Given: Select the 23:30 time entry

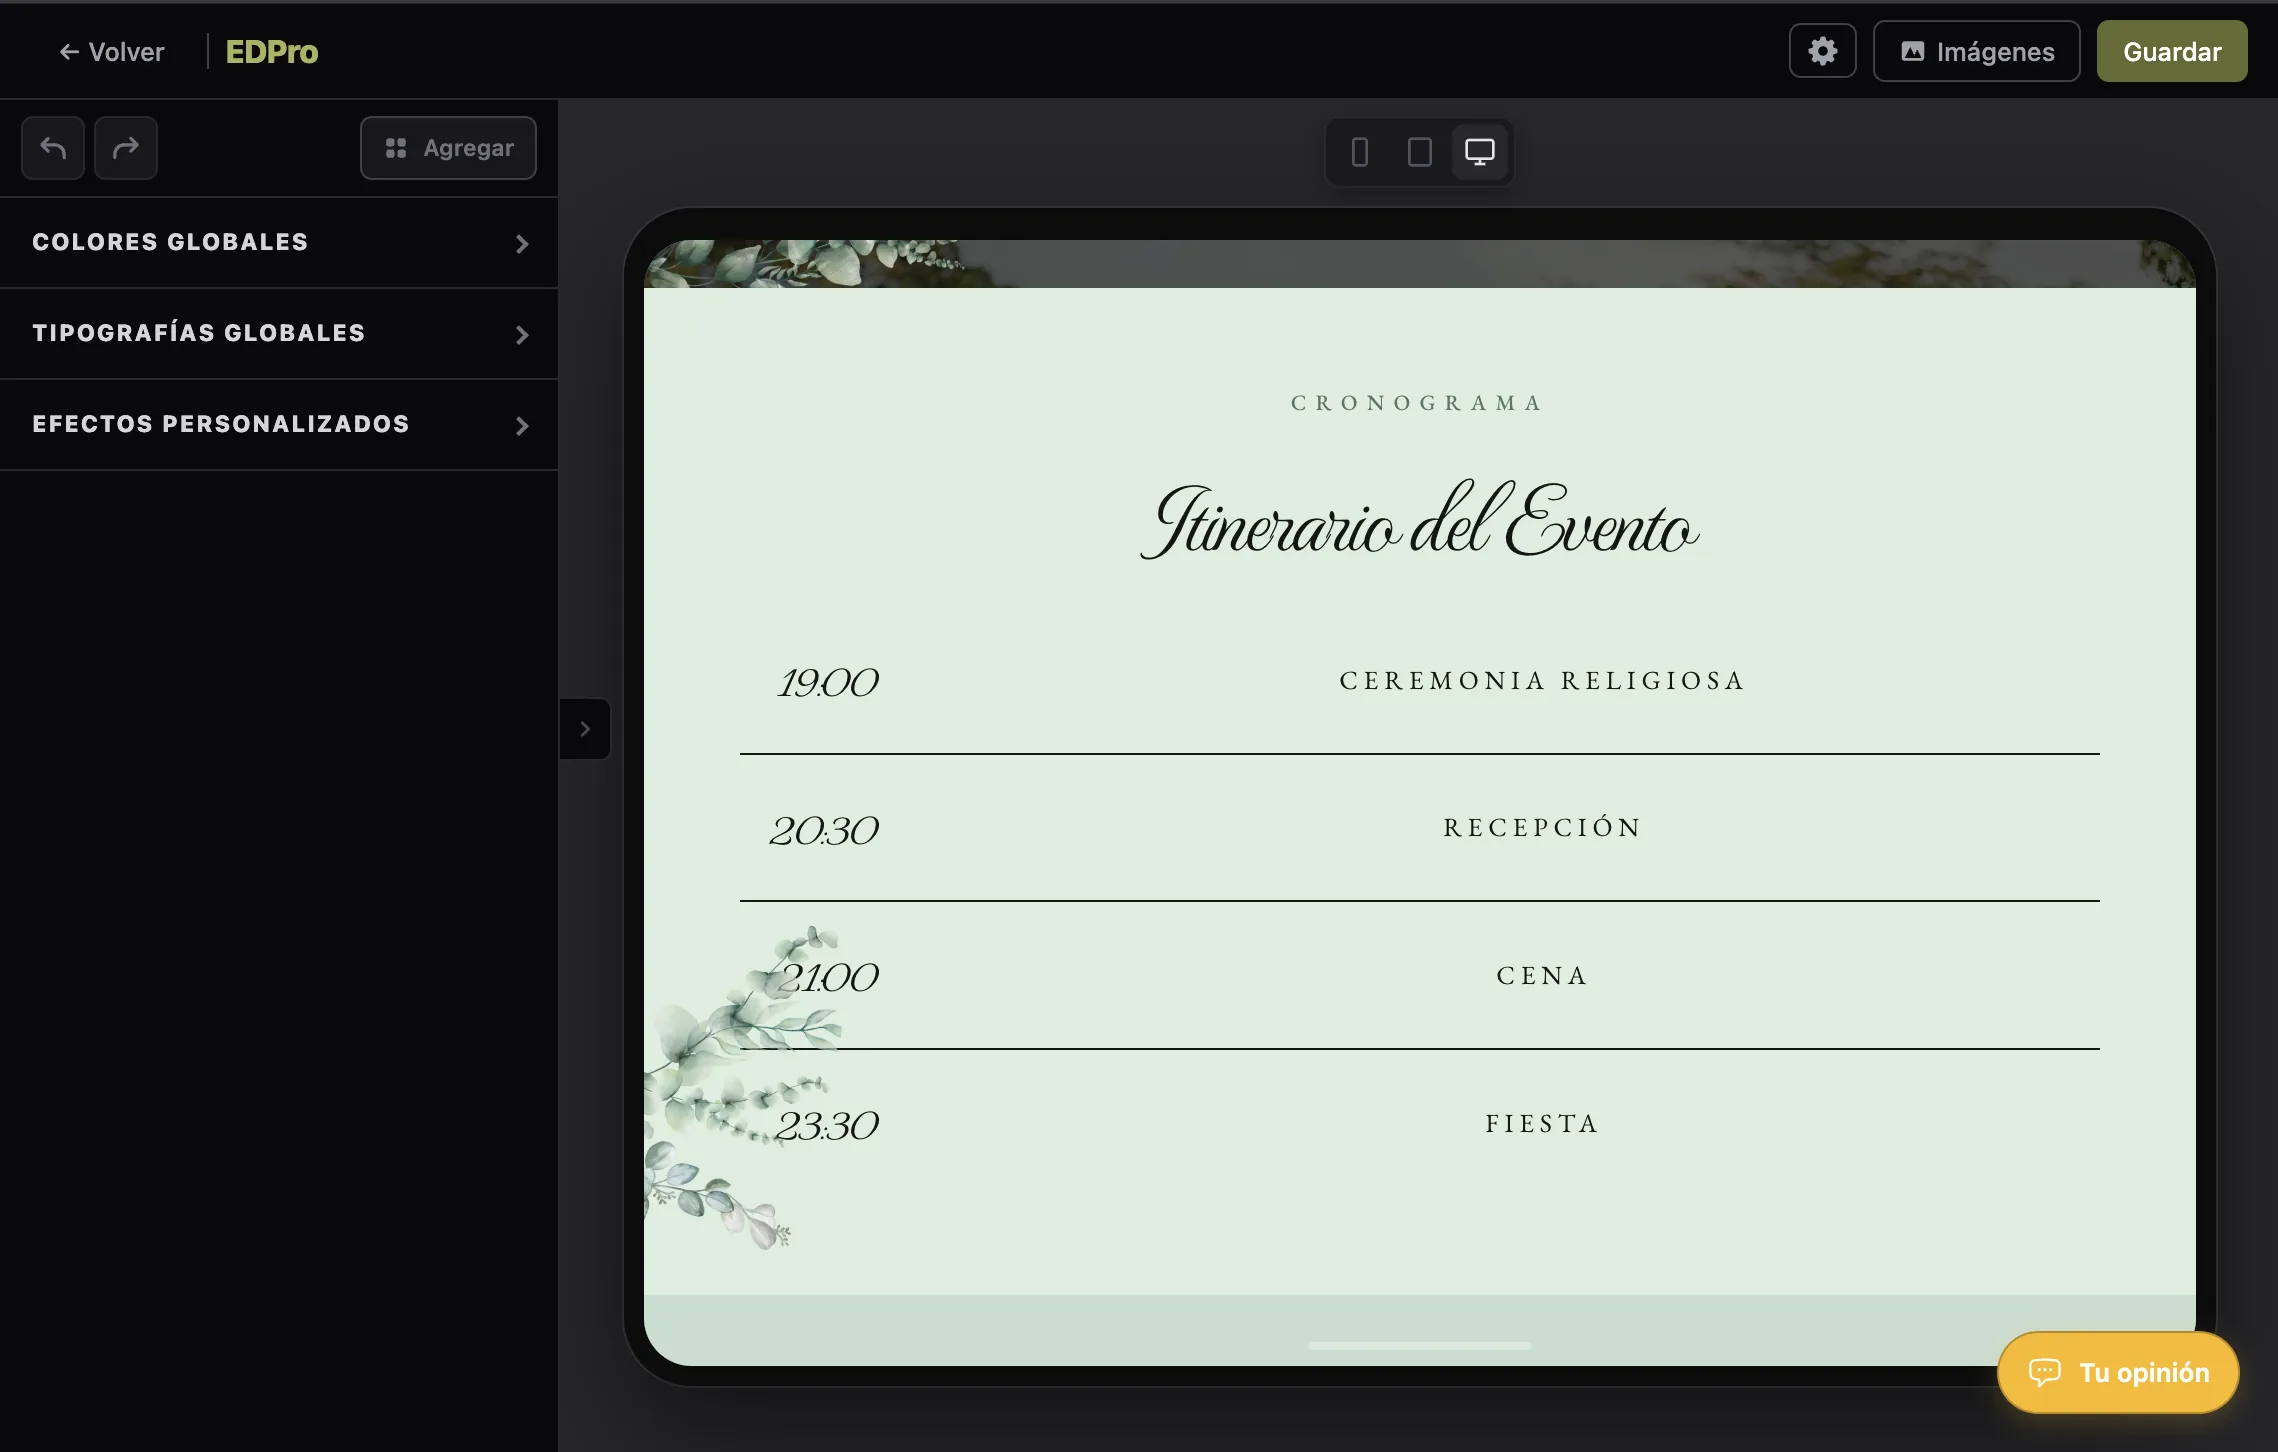Looking at the screenshot, I should point(827,1126).
